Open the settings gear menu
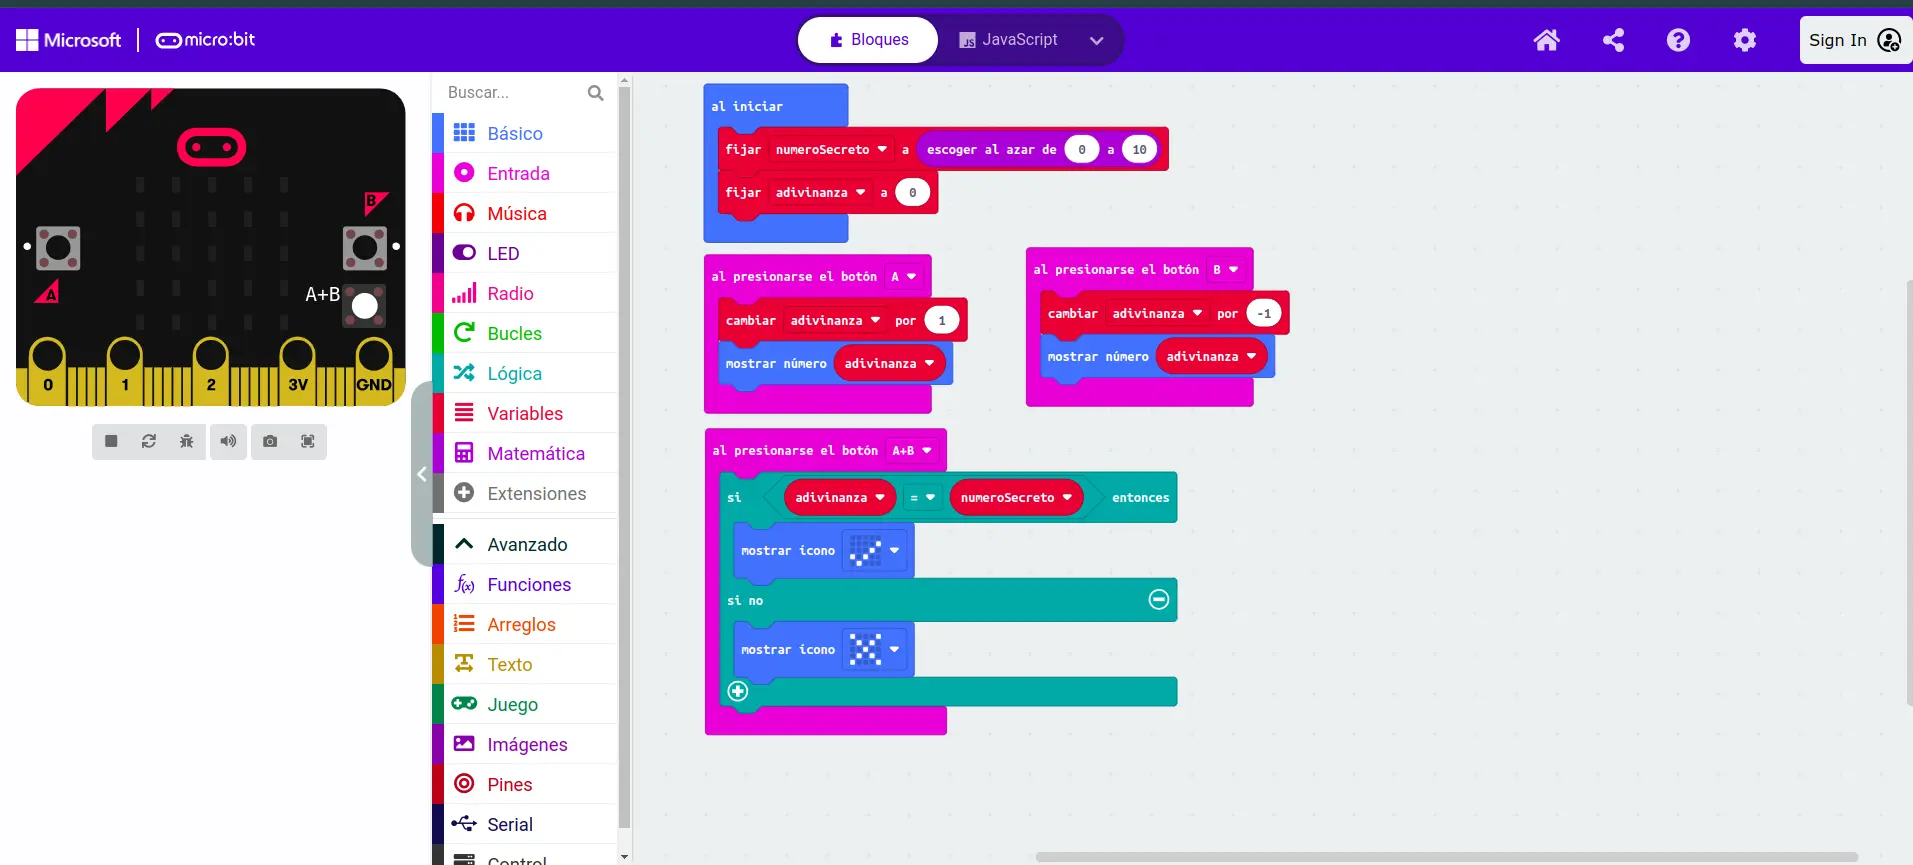This screenshot has width=1913, height=865. coord(1744,40)
